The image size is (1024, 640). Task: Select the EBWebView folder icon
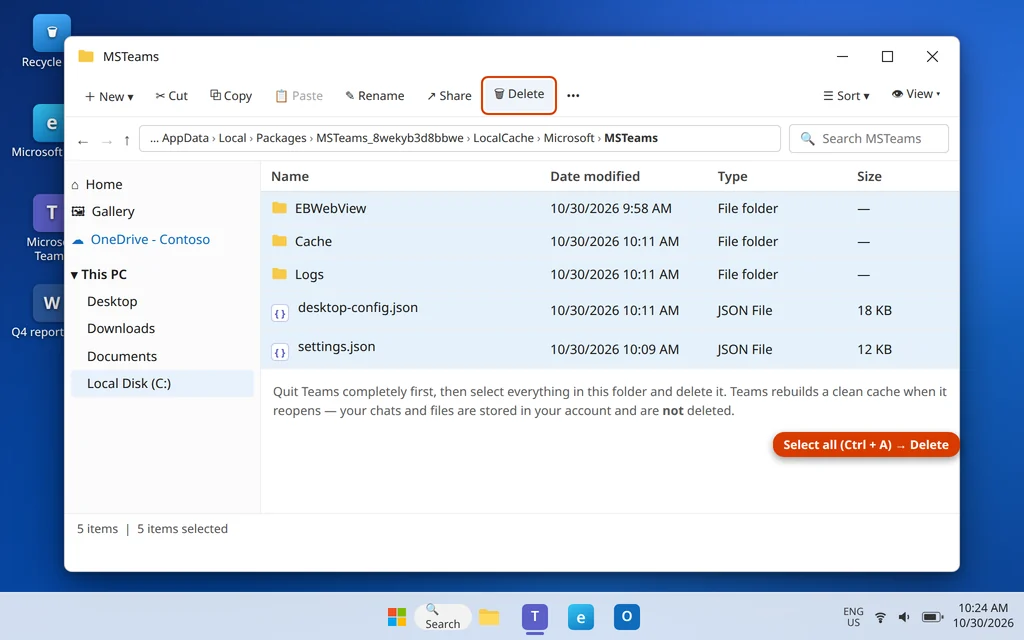(x=280, y=208)
